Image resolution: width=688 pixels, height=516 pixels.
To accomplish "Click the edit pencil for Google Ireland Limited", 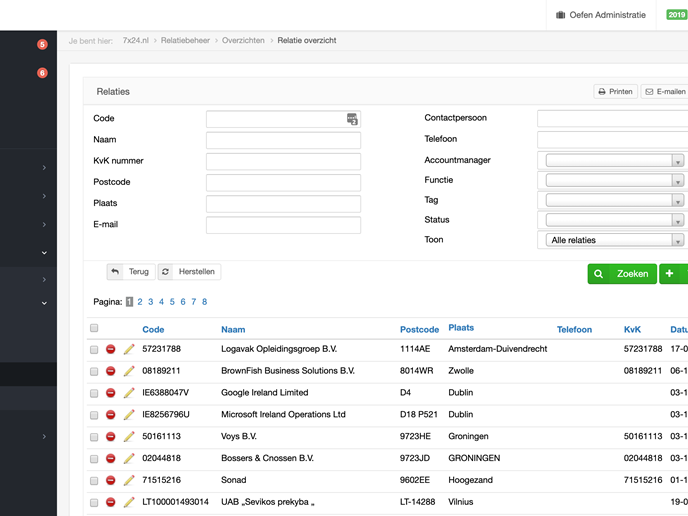I will 129,393.
